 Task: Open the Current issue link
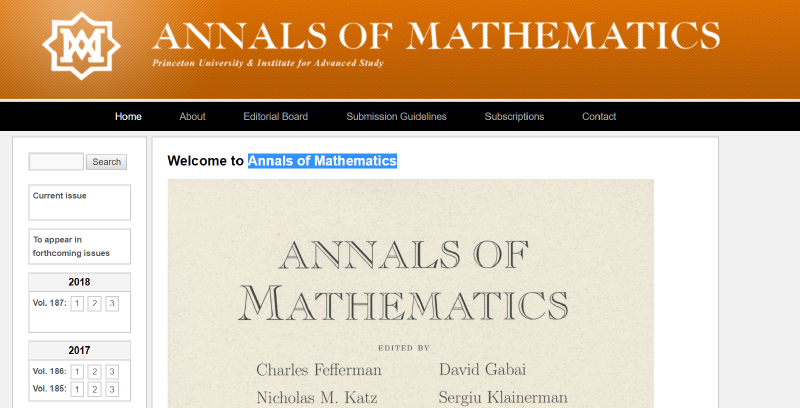click(59, 196)
